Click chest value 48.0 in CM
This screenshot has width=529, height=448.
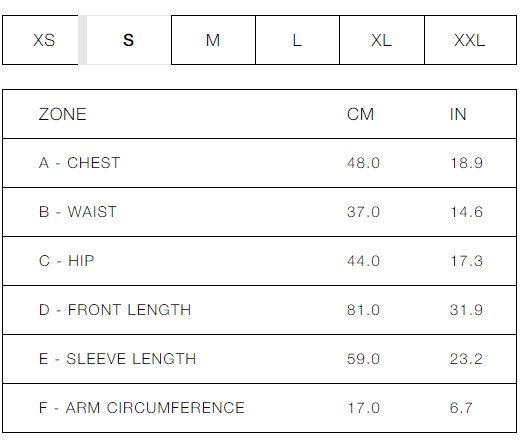click(x=363, y=163)
